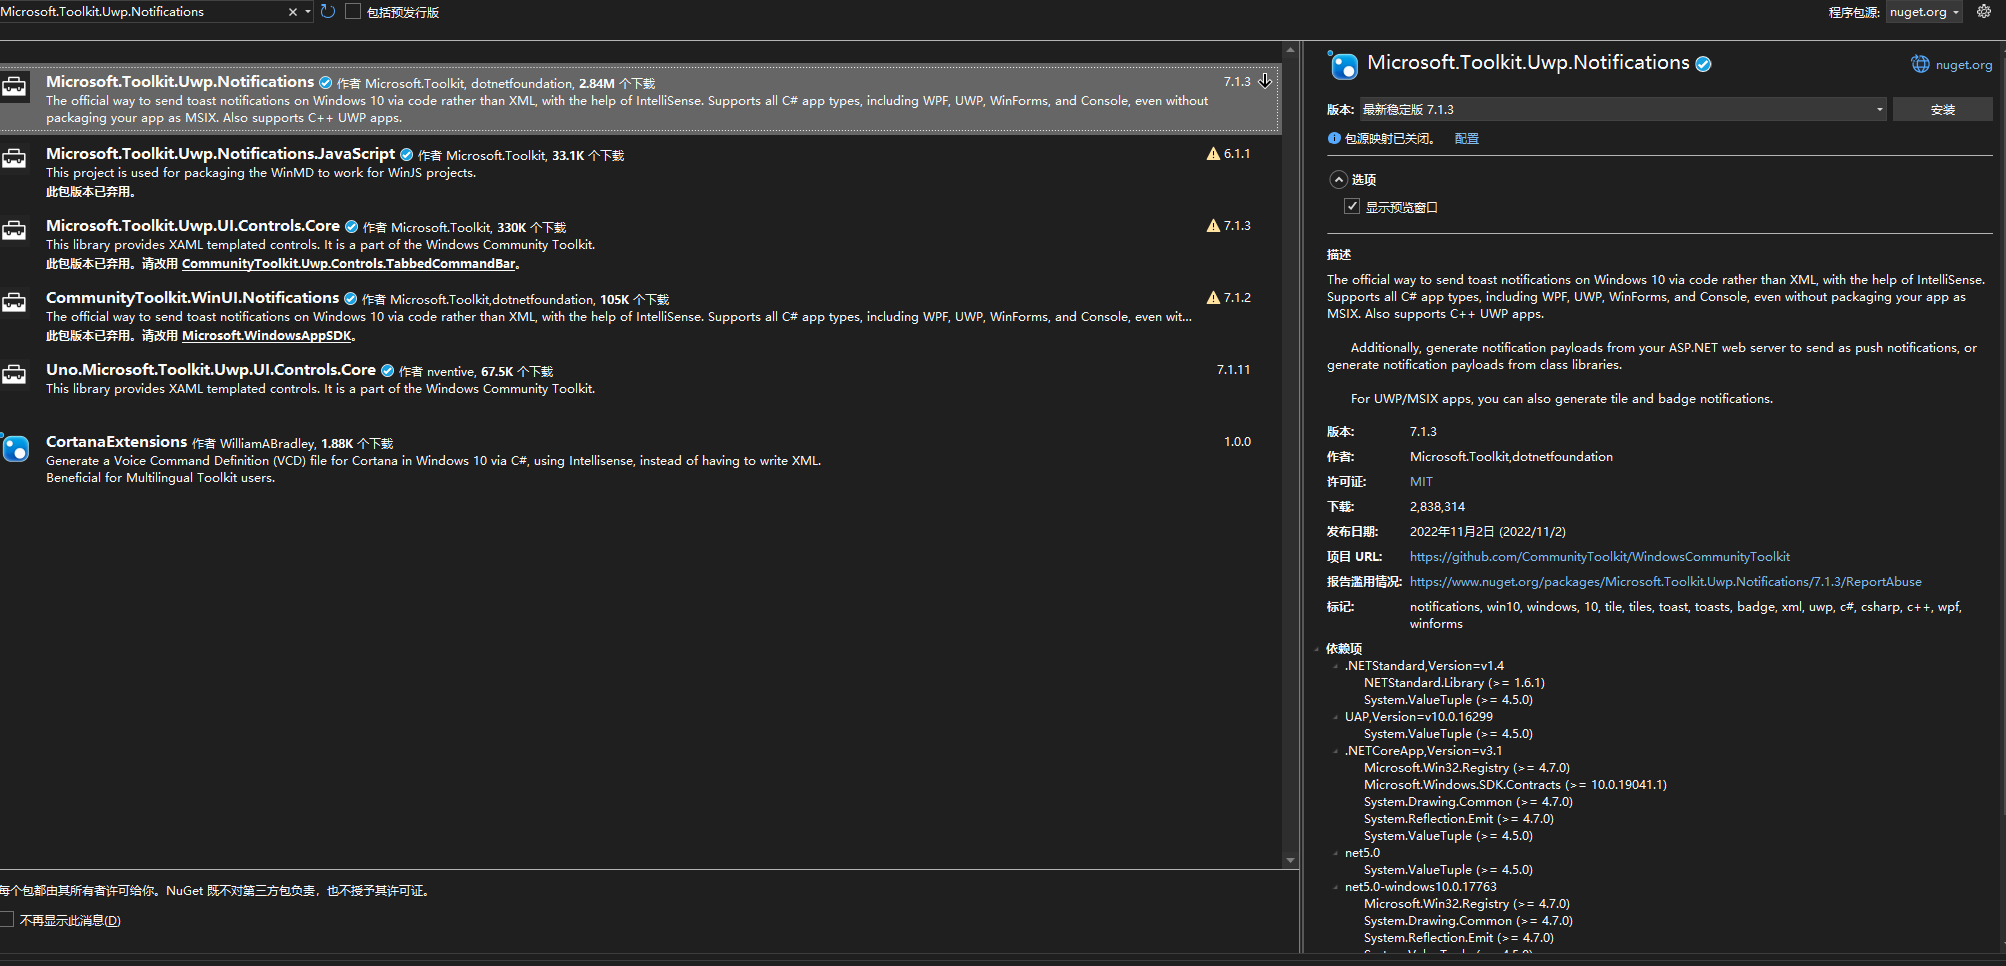This screenshot has width=2006, height=966.
Task: Click the warning icon beside version 6.1.1
Action: [x=1213, y=154]
